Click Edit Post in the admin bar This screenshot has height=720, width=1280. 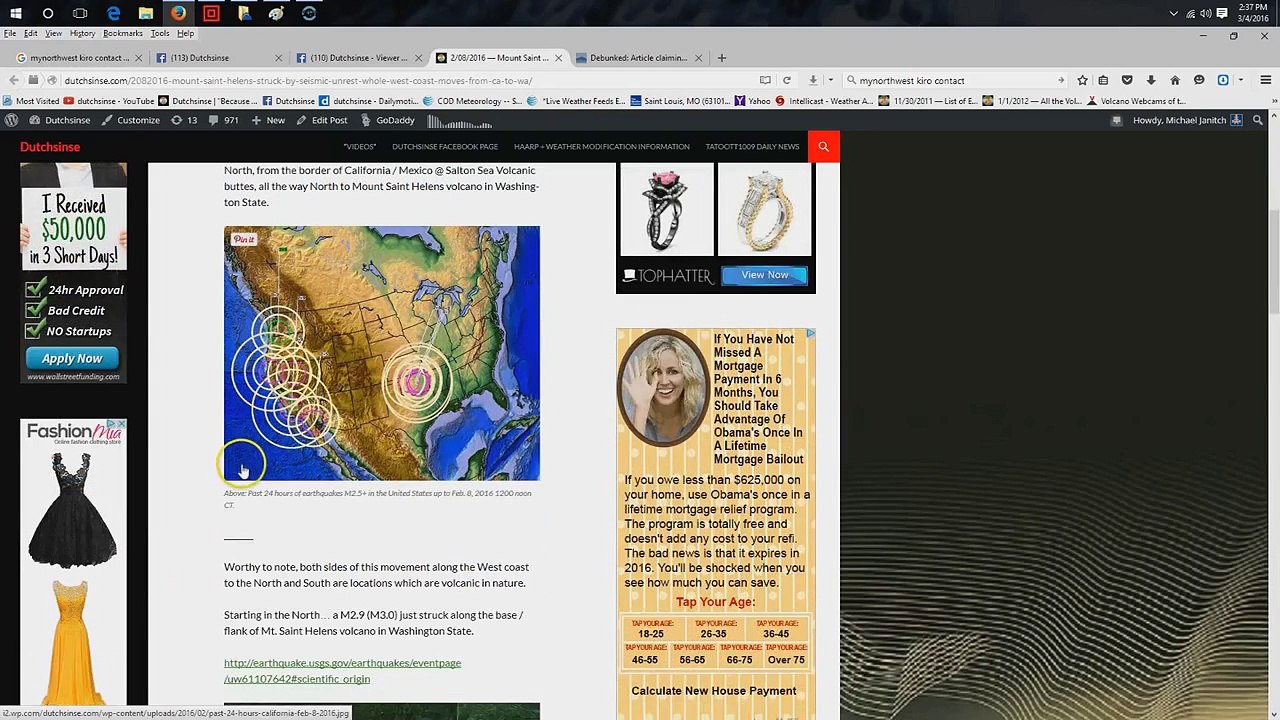322,120
